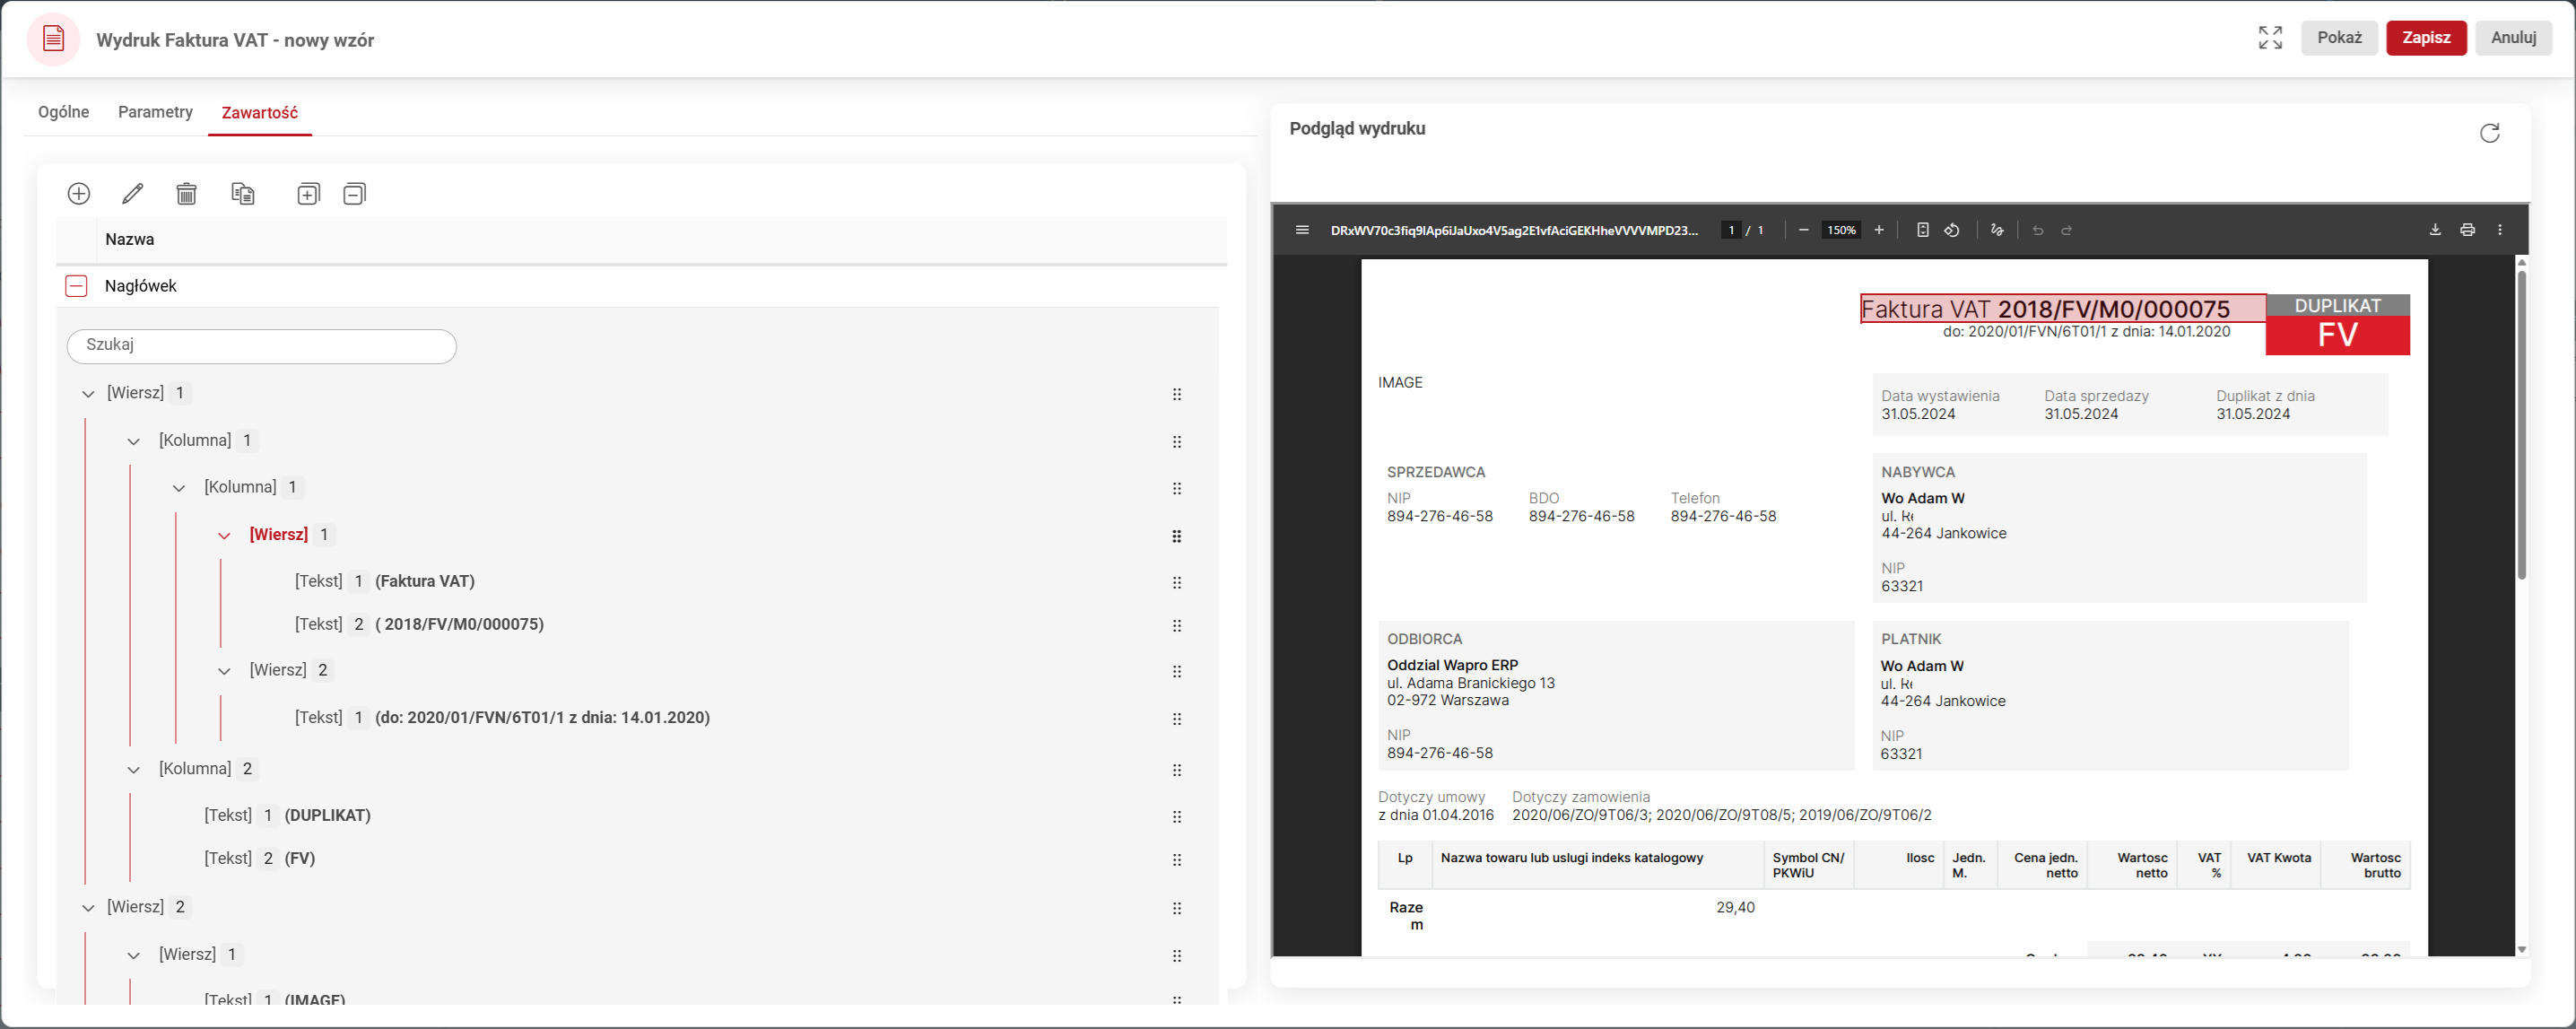Collapse the Nagłówek section
Screen dimensions: 2576x1029
click(x=76, y=286)
